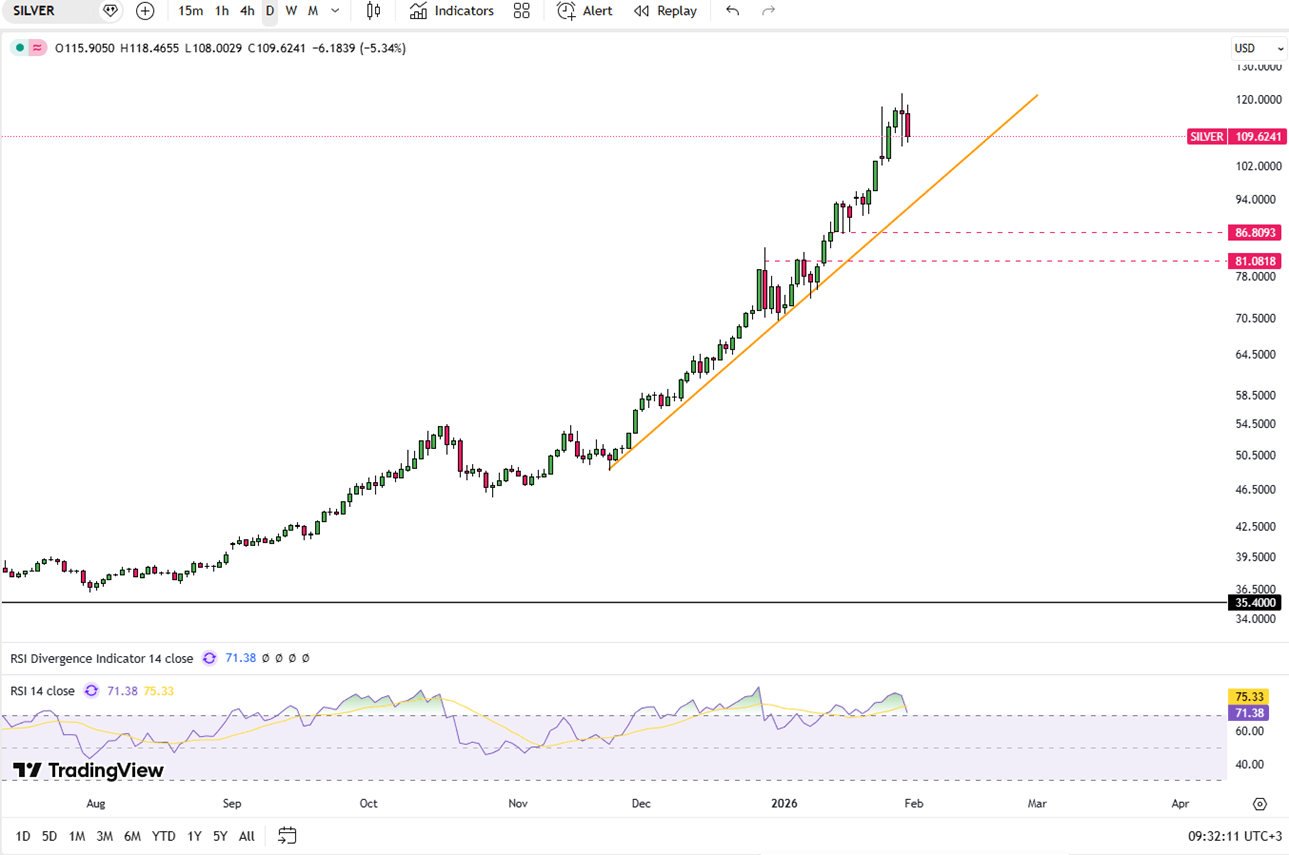
Task: Open the candlestick chart style selector
Action: 374,11
